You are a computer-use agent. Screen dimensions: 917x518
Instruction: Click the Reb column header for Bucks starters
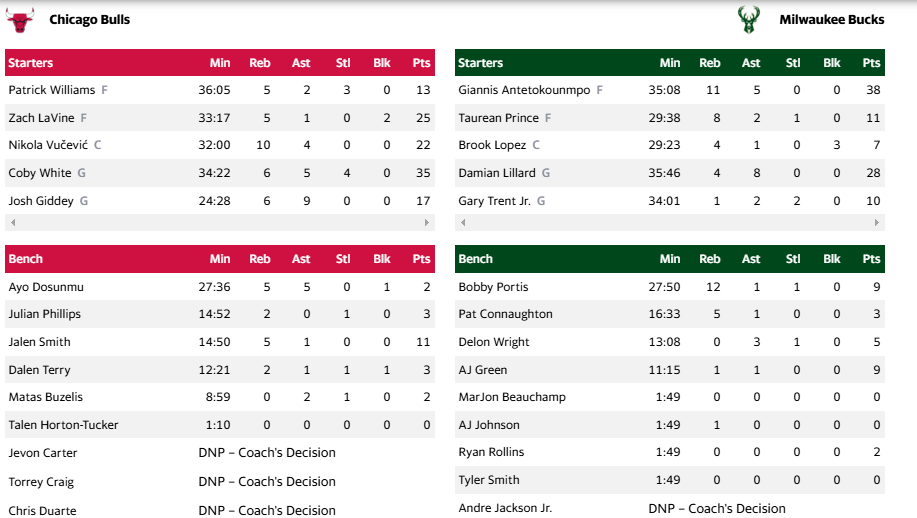709,63
